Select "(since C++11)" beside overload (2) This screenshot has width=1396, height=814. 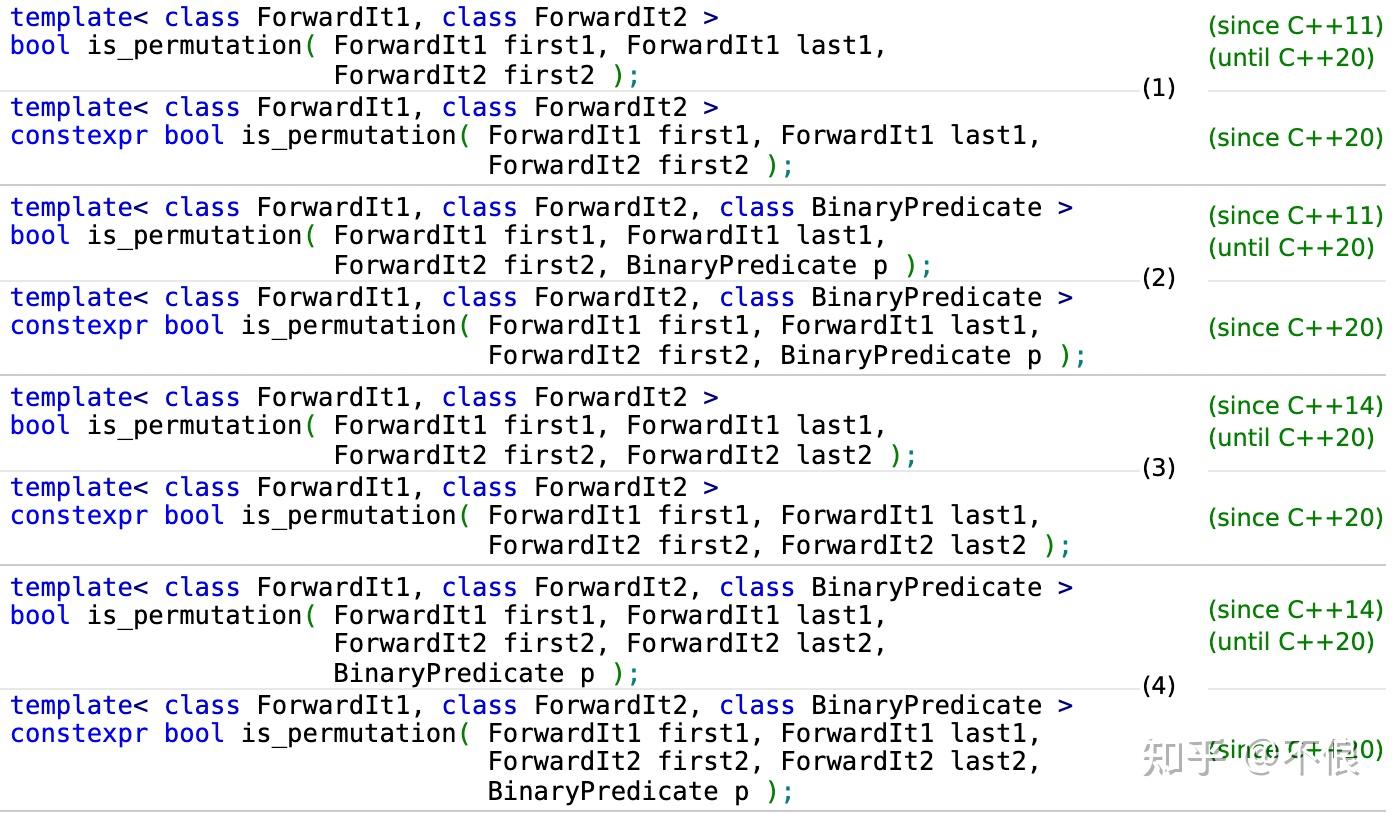coord(1296,216)
